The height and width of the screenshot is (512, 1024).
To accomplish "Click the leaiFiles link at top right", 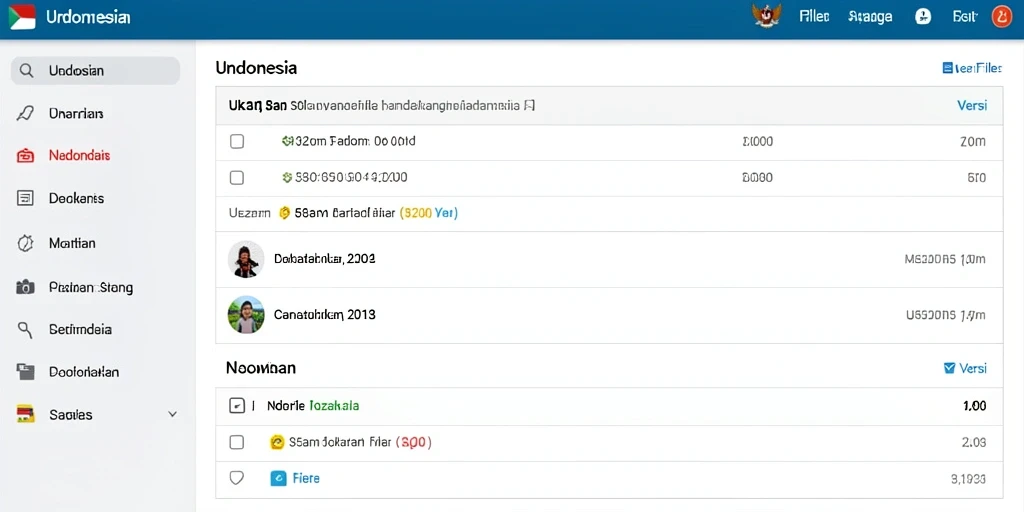I will (972, 68).
